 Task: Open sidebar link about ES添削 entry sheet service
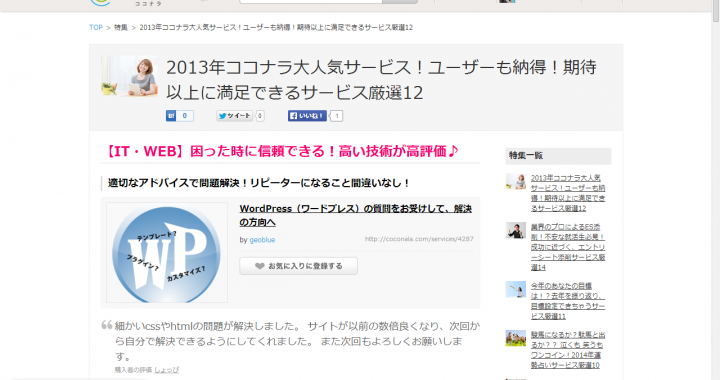(568, 247)
